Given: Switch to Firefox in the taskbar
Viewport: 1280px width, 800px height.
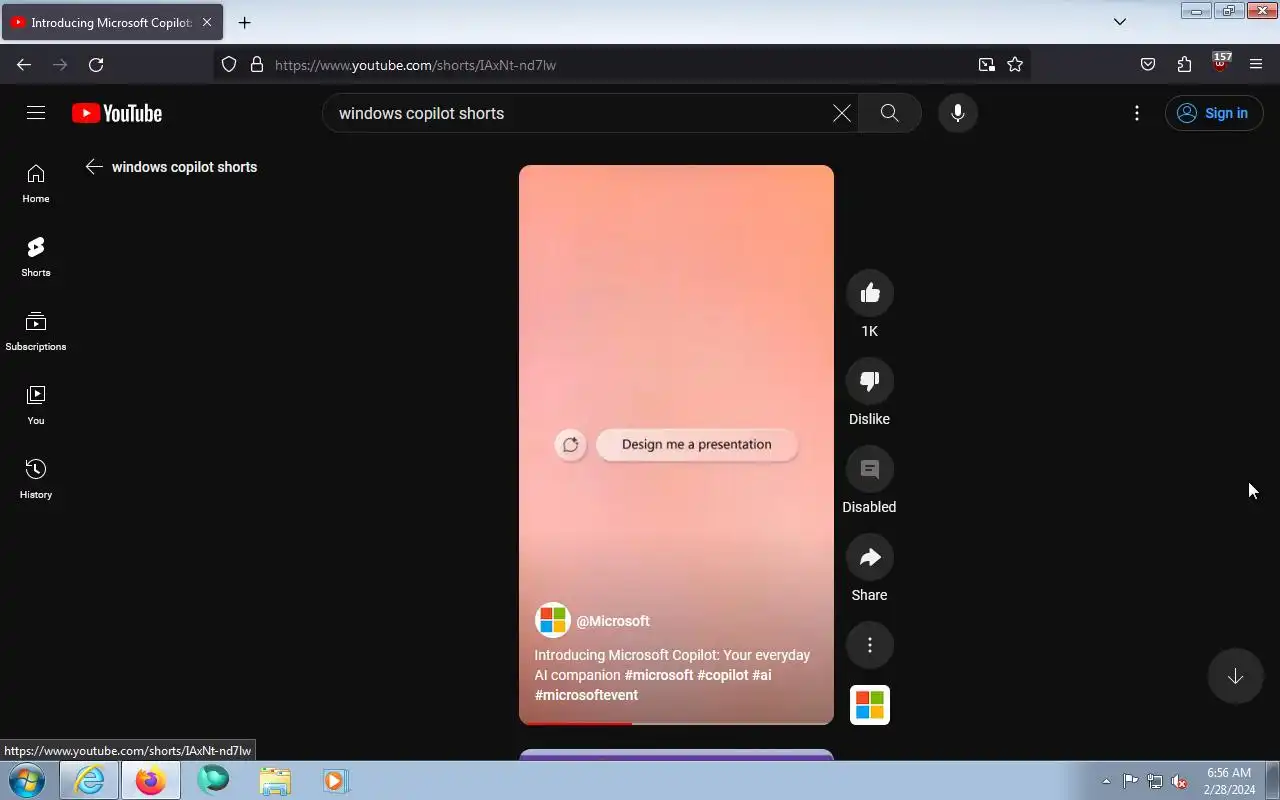Looking at the screenshot, I should point(151,780).
